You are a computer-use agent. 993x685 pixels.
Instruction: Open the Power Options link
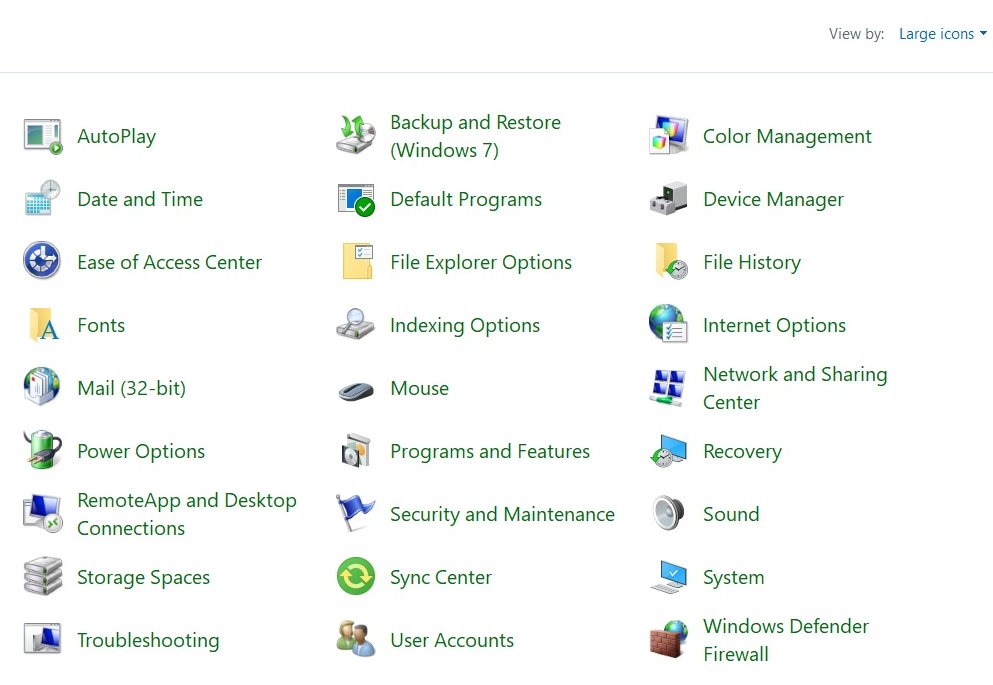coord(141,451)
